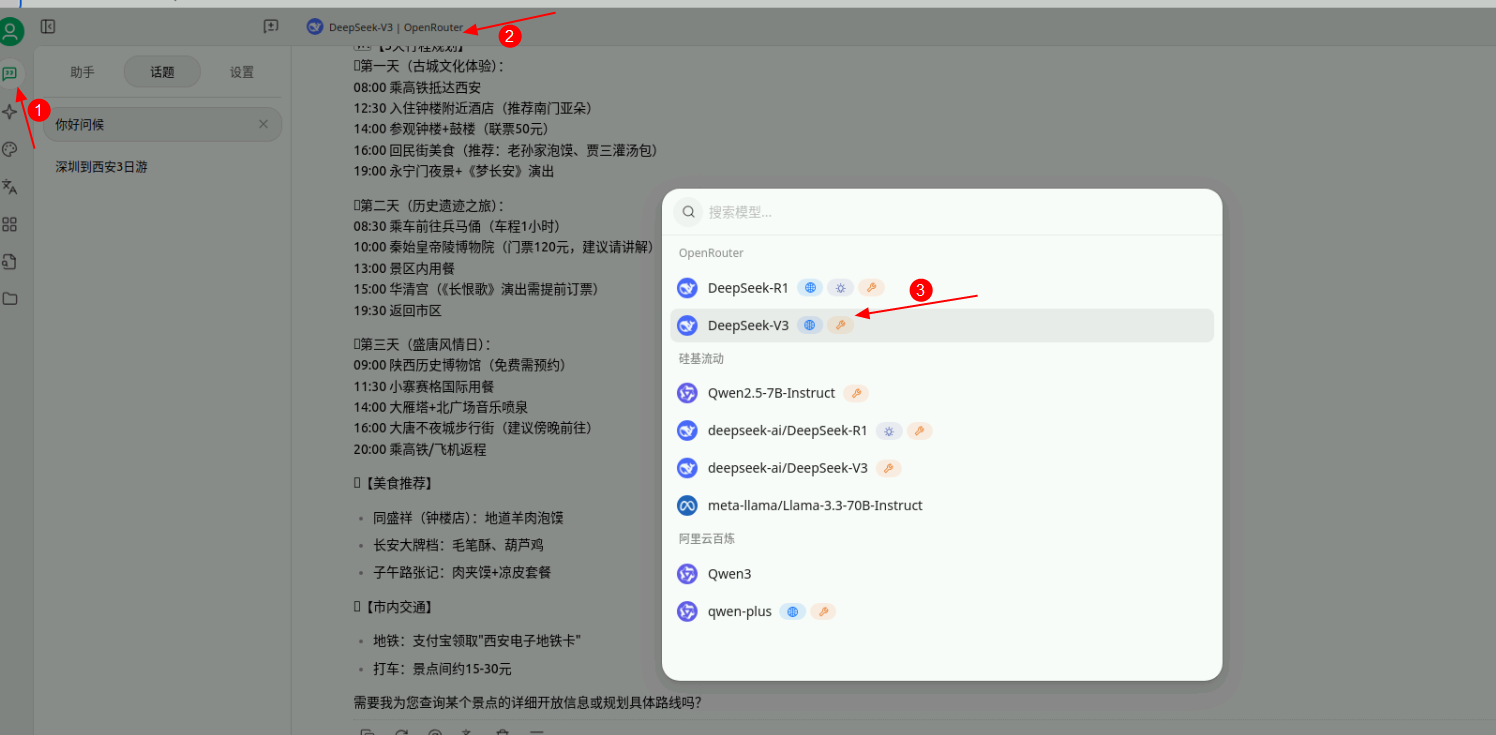Choose the deepseek-ai/DeepSeek-V3 model
This screenshot has height=735, width=1496.
[941, 468]
